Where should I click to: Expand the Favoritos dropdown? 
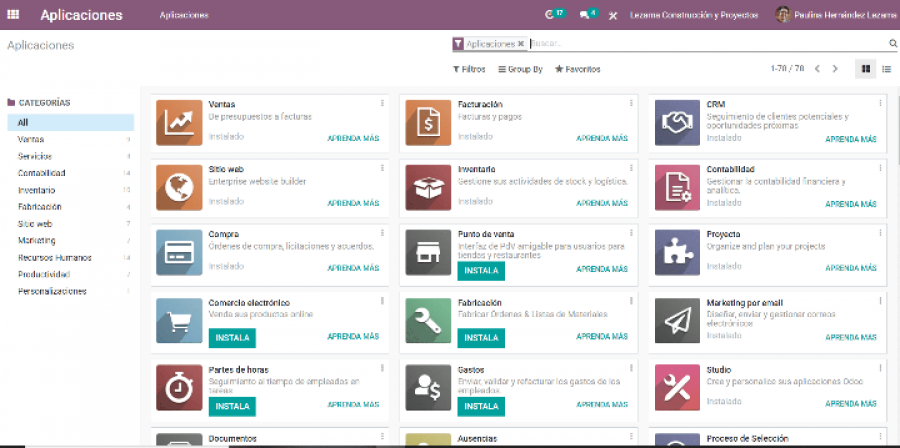pos(578,69)
